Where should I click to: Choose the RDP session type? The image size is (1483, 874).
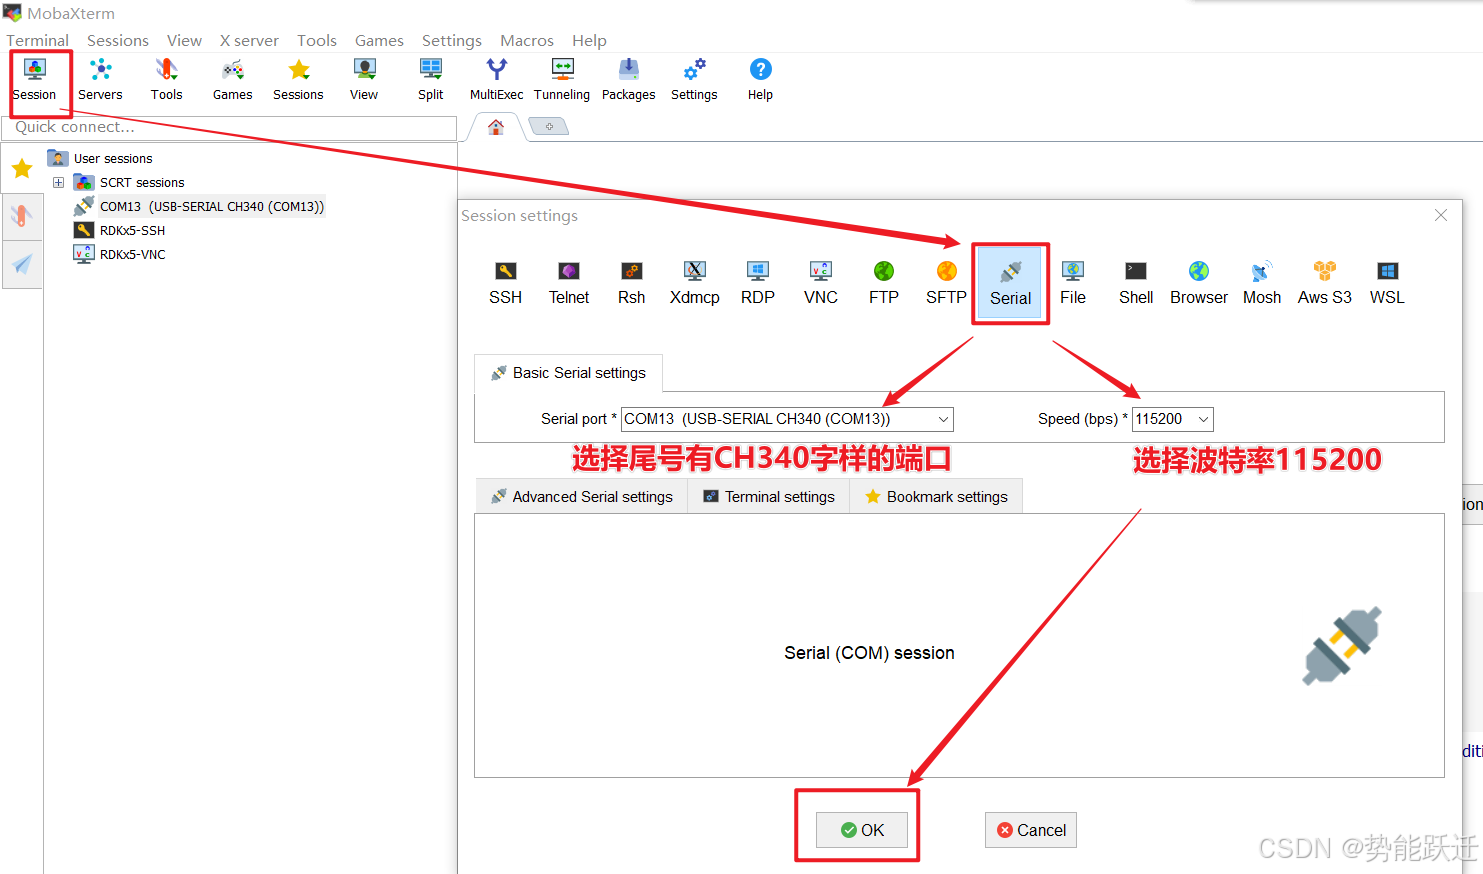(x=758, y=283)
